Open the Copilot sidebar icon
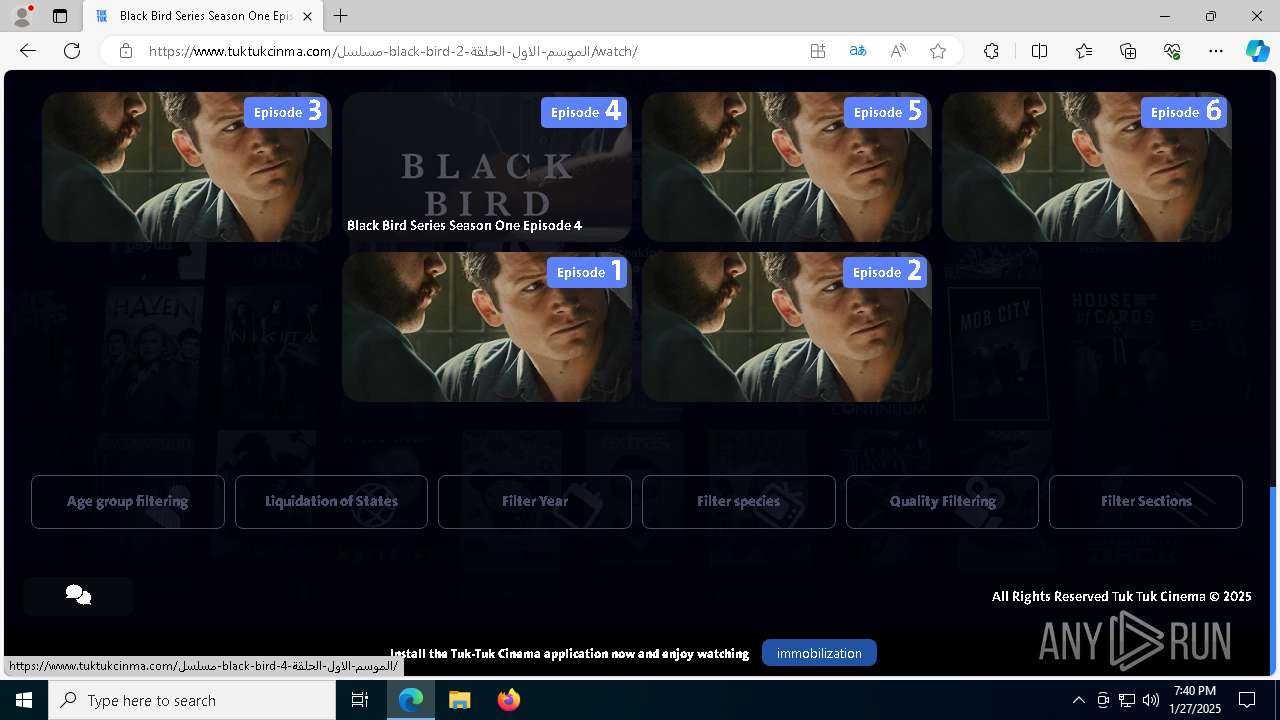Viewport: 1280px width, 720px height. tap(1257, 51)
